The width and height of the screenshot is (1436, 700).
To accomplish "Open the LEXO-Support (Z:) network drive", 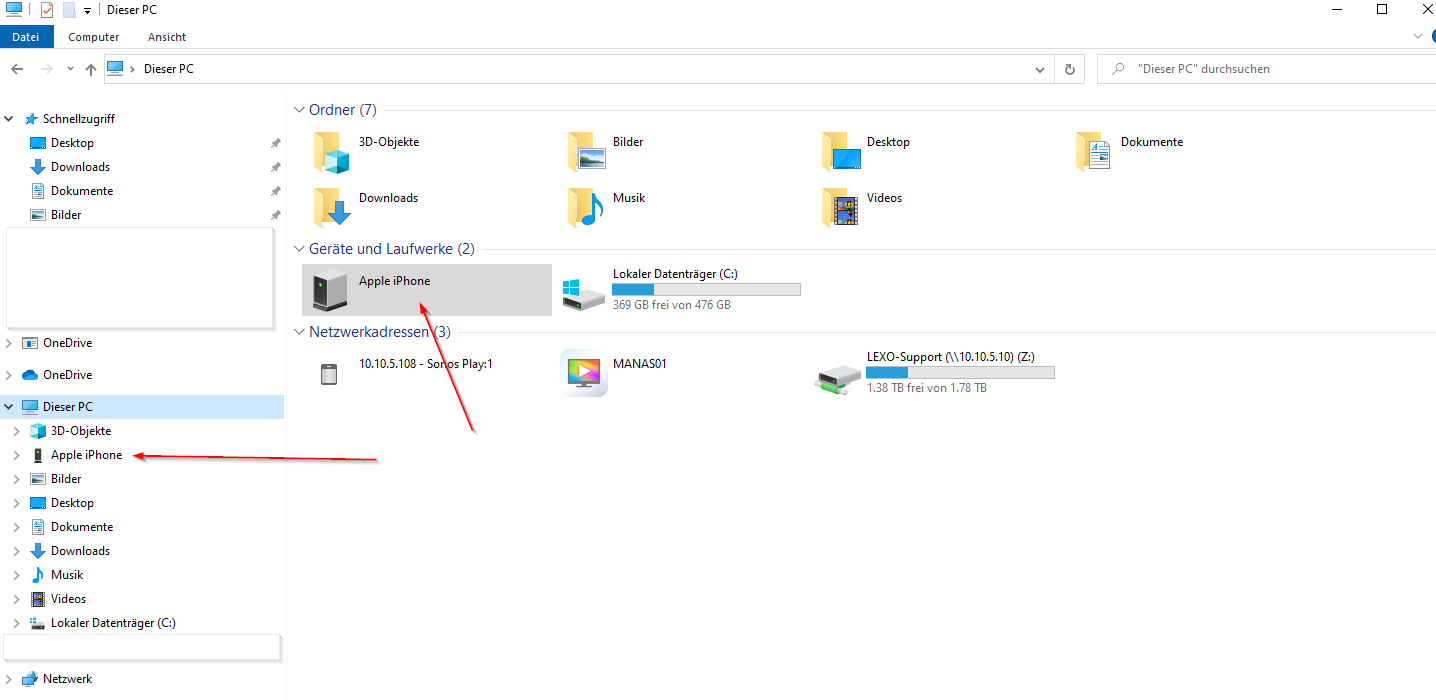I will coord(935,373).
